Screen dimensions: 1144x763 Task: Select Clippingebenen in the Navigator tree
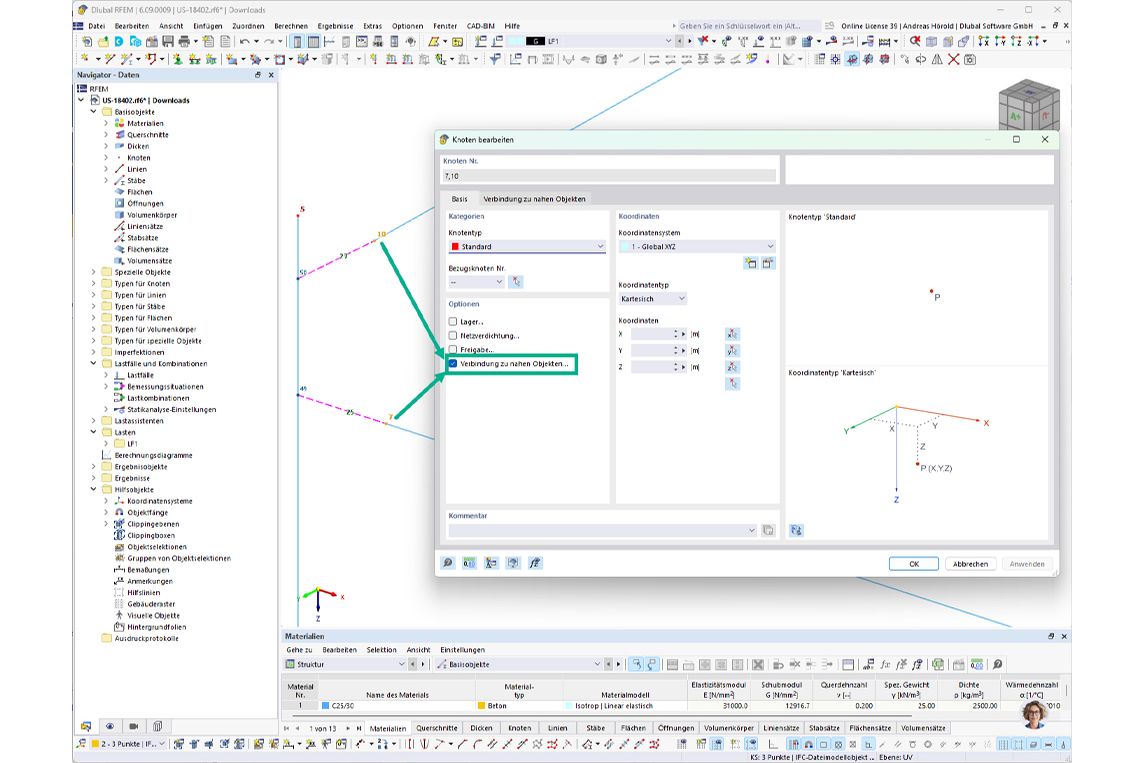coord(153,524)
